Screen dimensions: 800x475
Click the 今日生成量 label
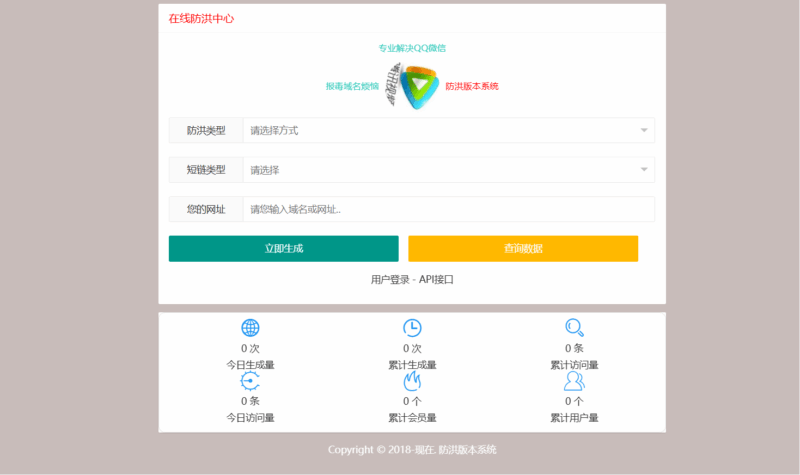pyautogui.click(x=250, y=365)
